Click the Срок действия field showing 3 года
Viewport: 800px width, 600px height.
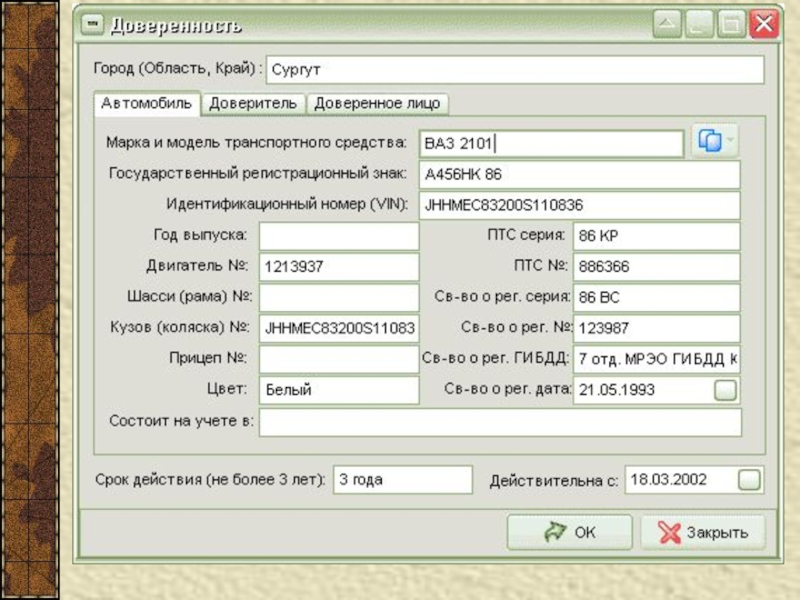click(402, 480)
